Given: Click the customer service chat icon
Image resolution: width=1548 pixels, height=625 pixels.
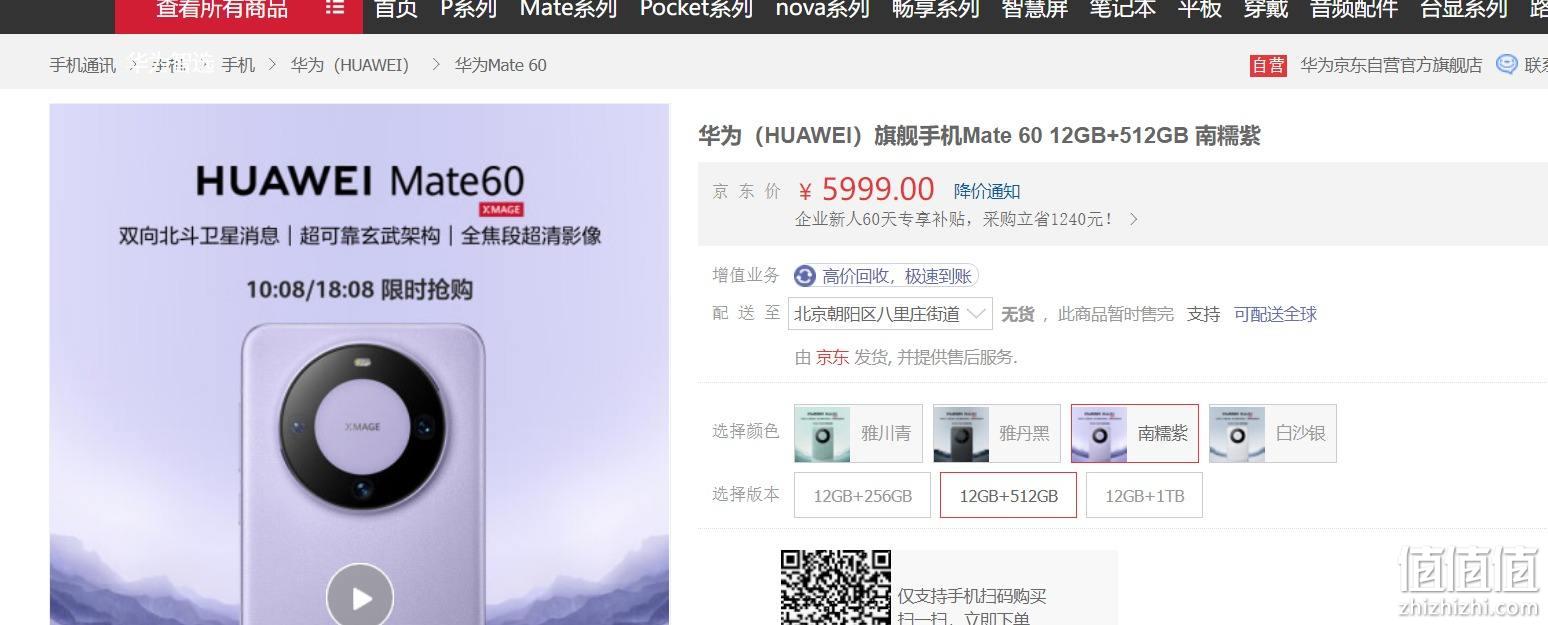Looking at the screenshot, I should click(x=1506, y=65).
